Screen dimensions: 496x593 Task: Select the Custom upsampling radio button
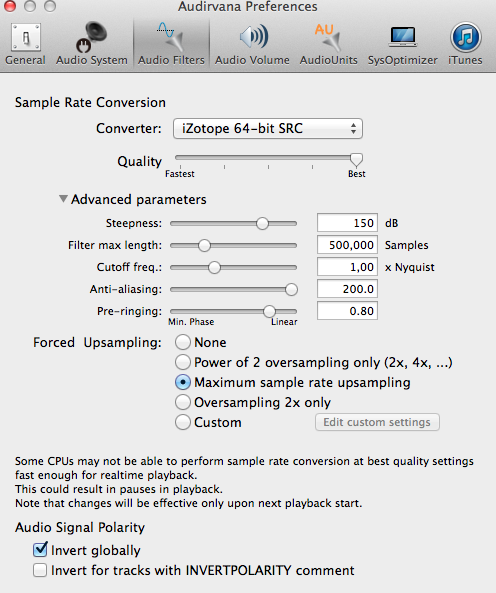[x=183, y=422]
